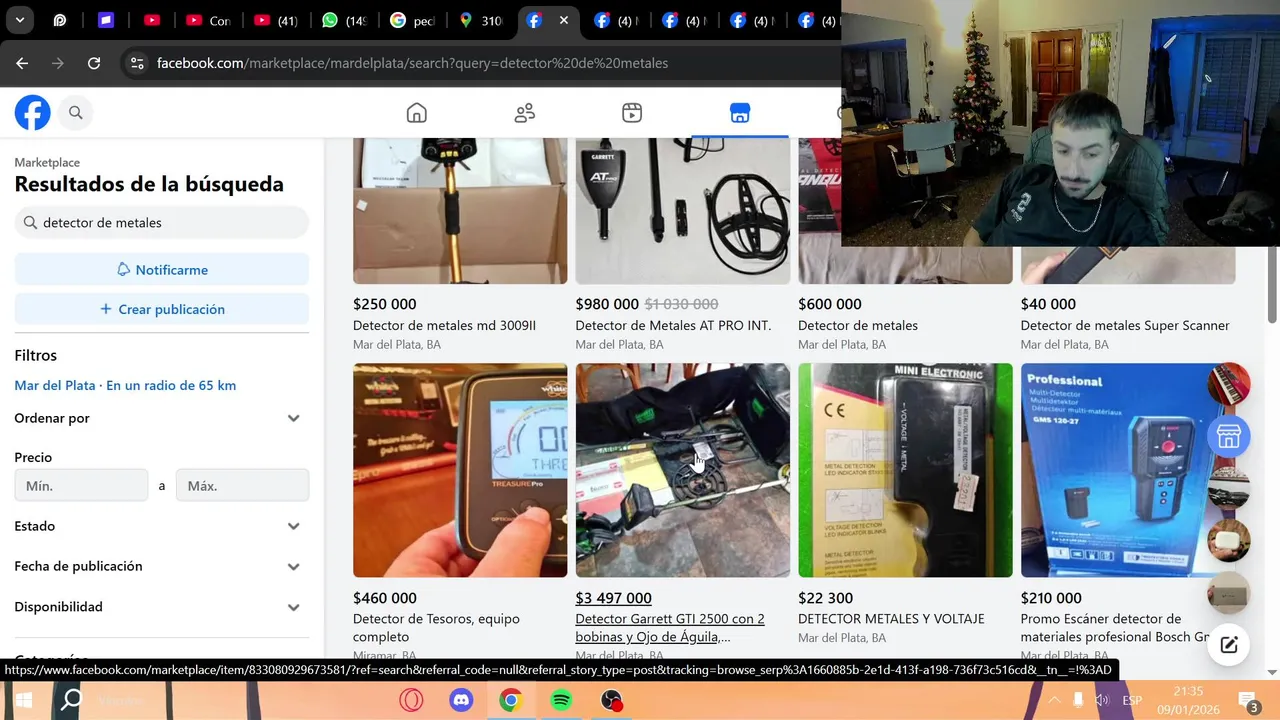Open the Garrett GTI 2500 listing photo
This screenshot has height=720, width=1280.
pos(682,470)
